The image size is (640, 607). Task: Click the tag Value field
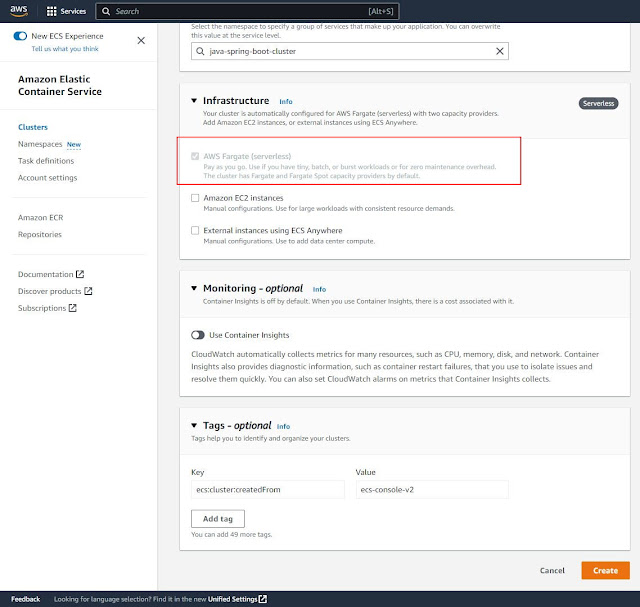point(432,489)
